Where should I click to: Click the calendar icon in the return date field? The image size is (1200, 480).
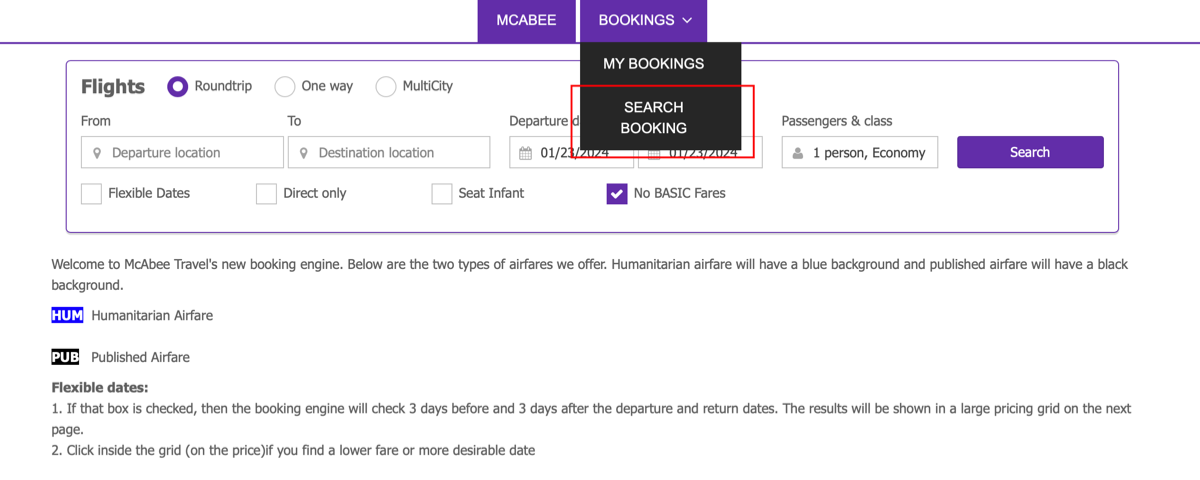coord(653,153)
